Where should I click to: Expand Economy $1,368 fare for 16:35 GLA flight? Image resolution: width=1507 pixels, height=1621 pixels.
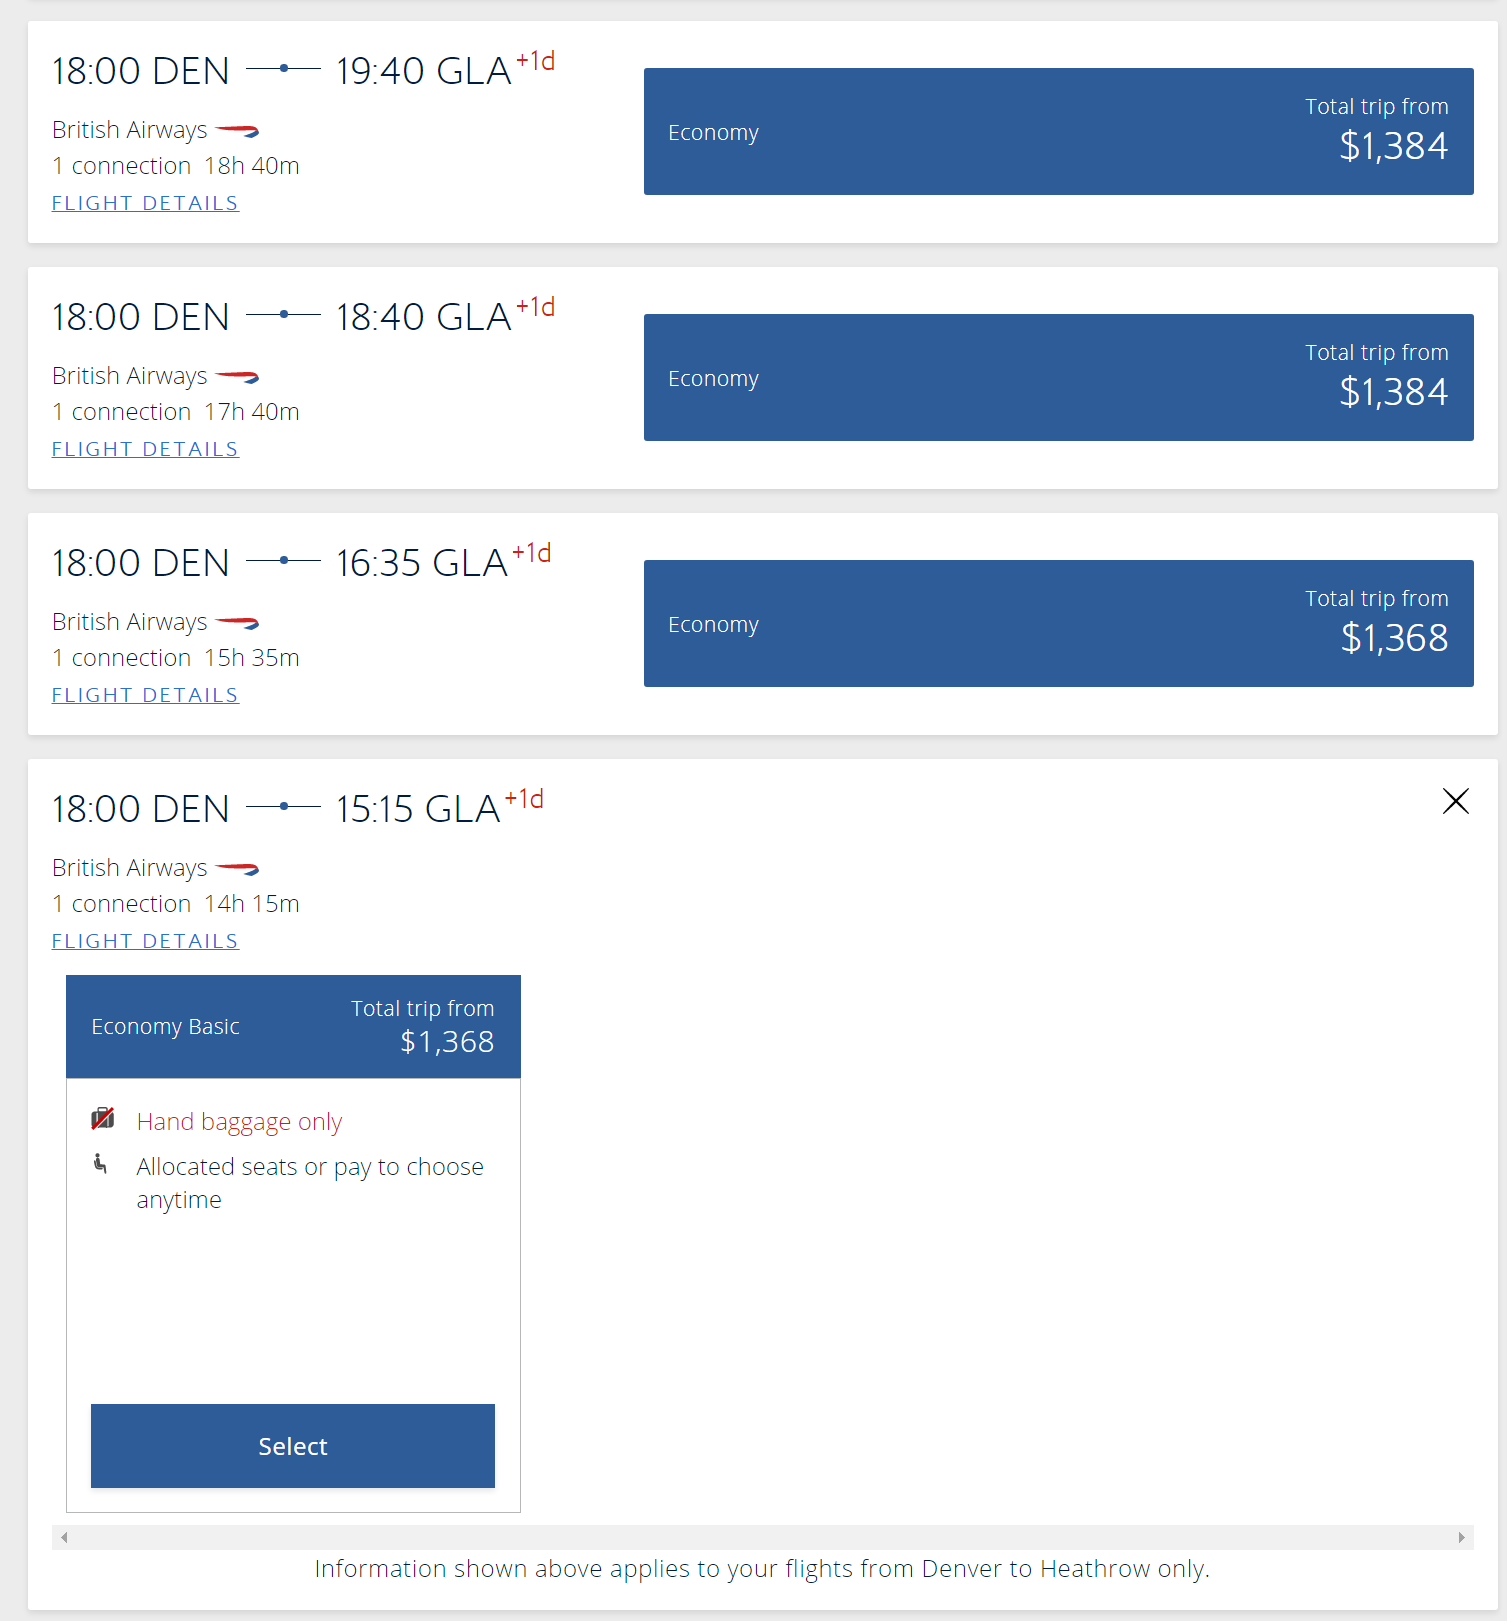pos(1058,623)
